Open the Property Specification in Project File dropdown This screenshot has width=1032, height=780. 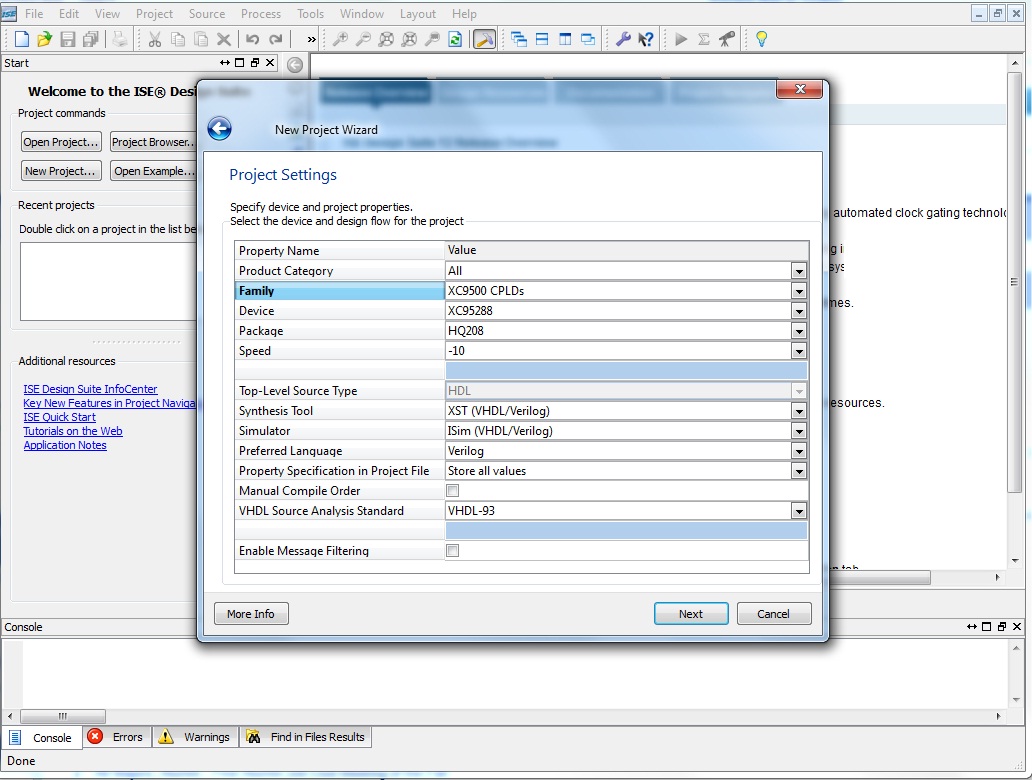799,471
